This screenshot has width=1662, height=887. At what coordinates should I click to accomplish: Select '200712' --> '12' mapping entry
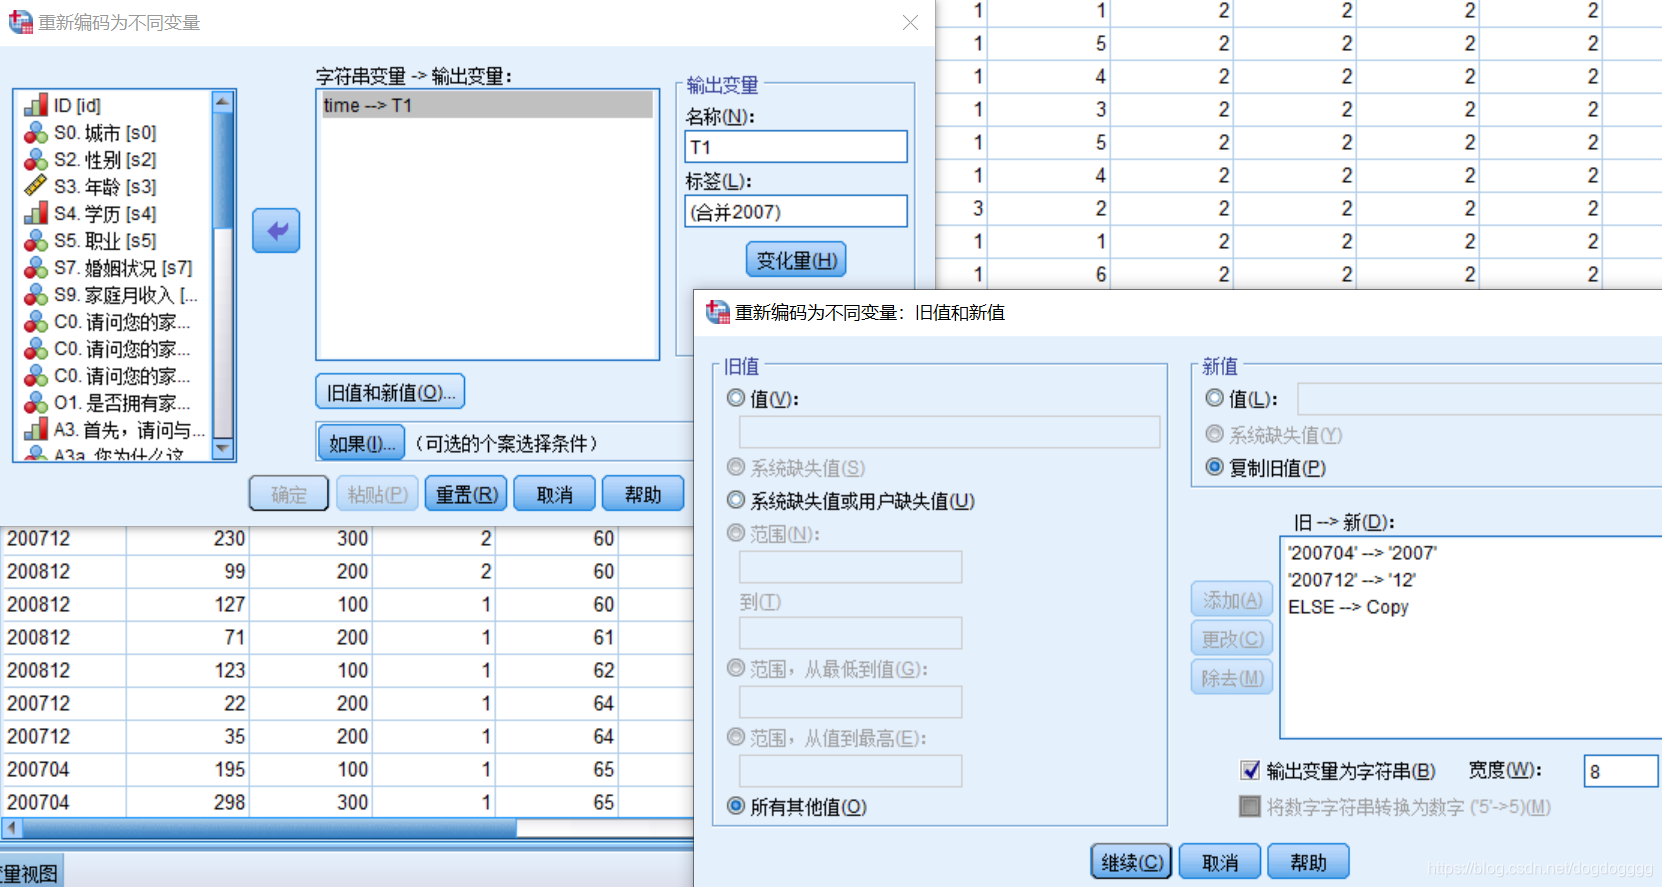click(1351, 580)
